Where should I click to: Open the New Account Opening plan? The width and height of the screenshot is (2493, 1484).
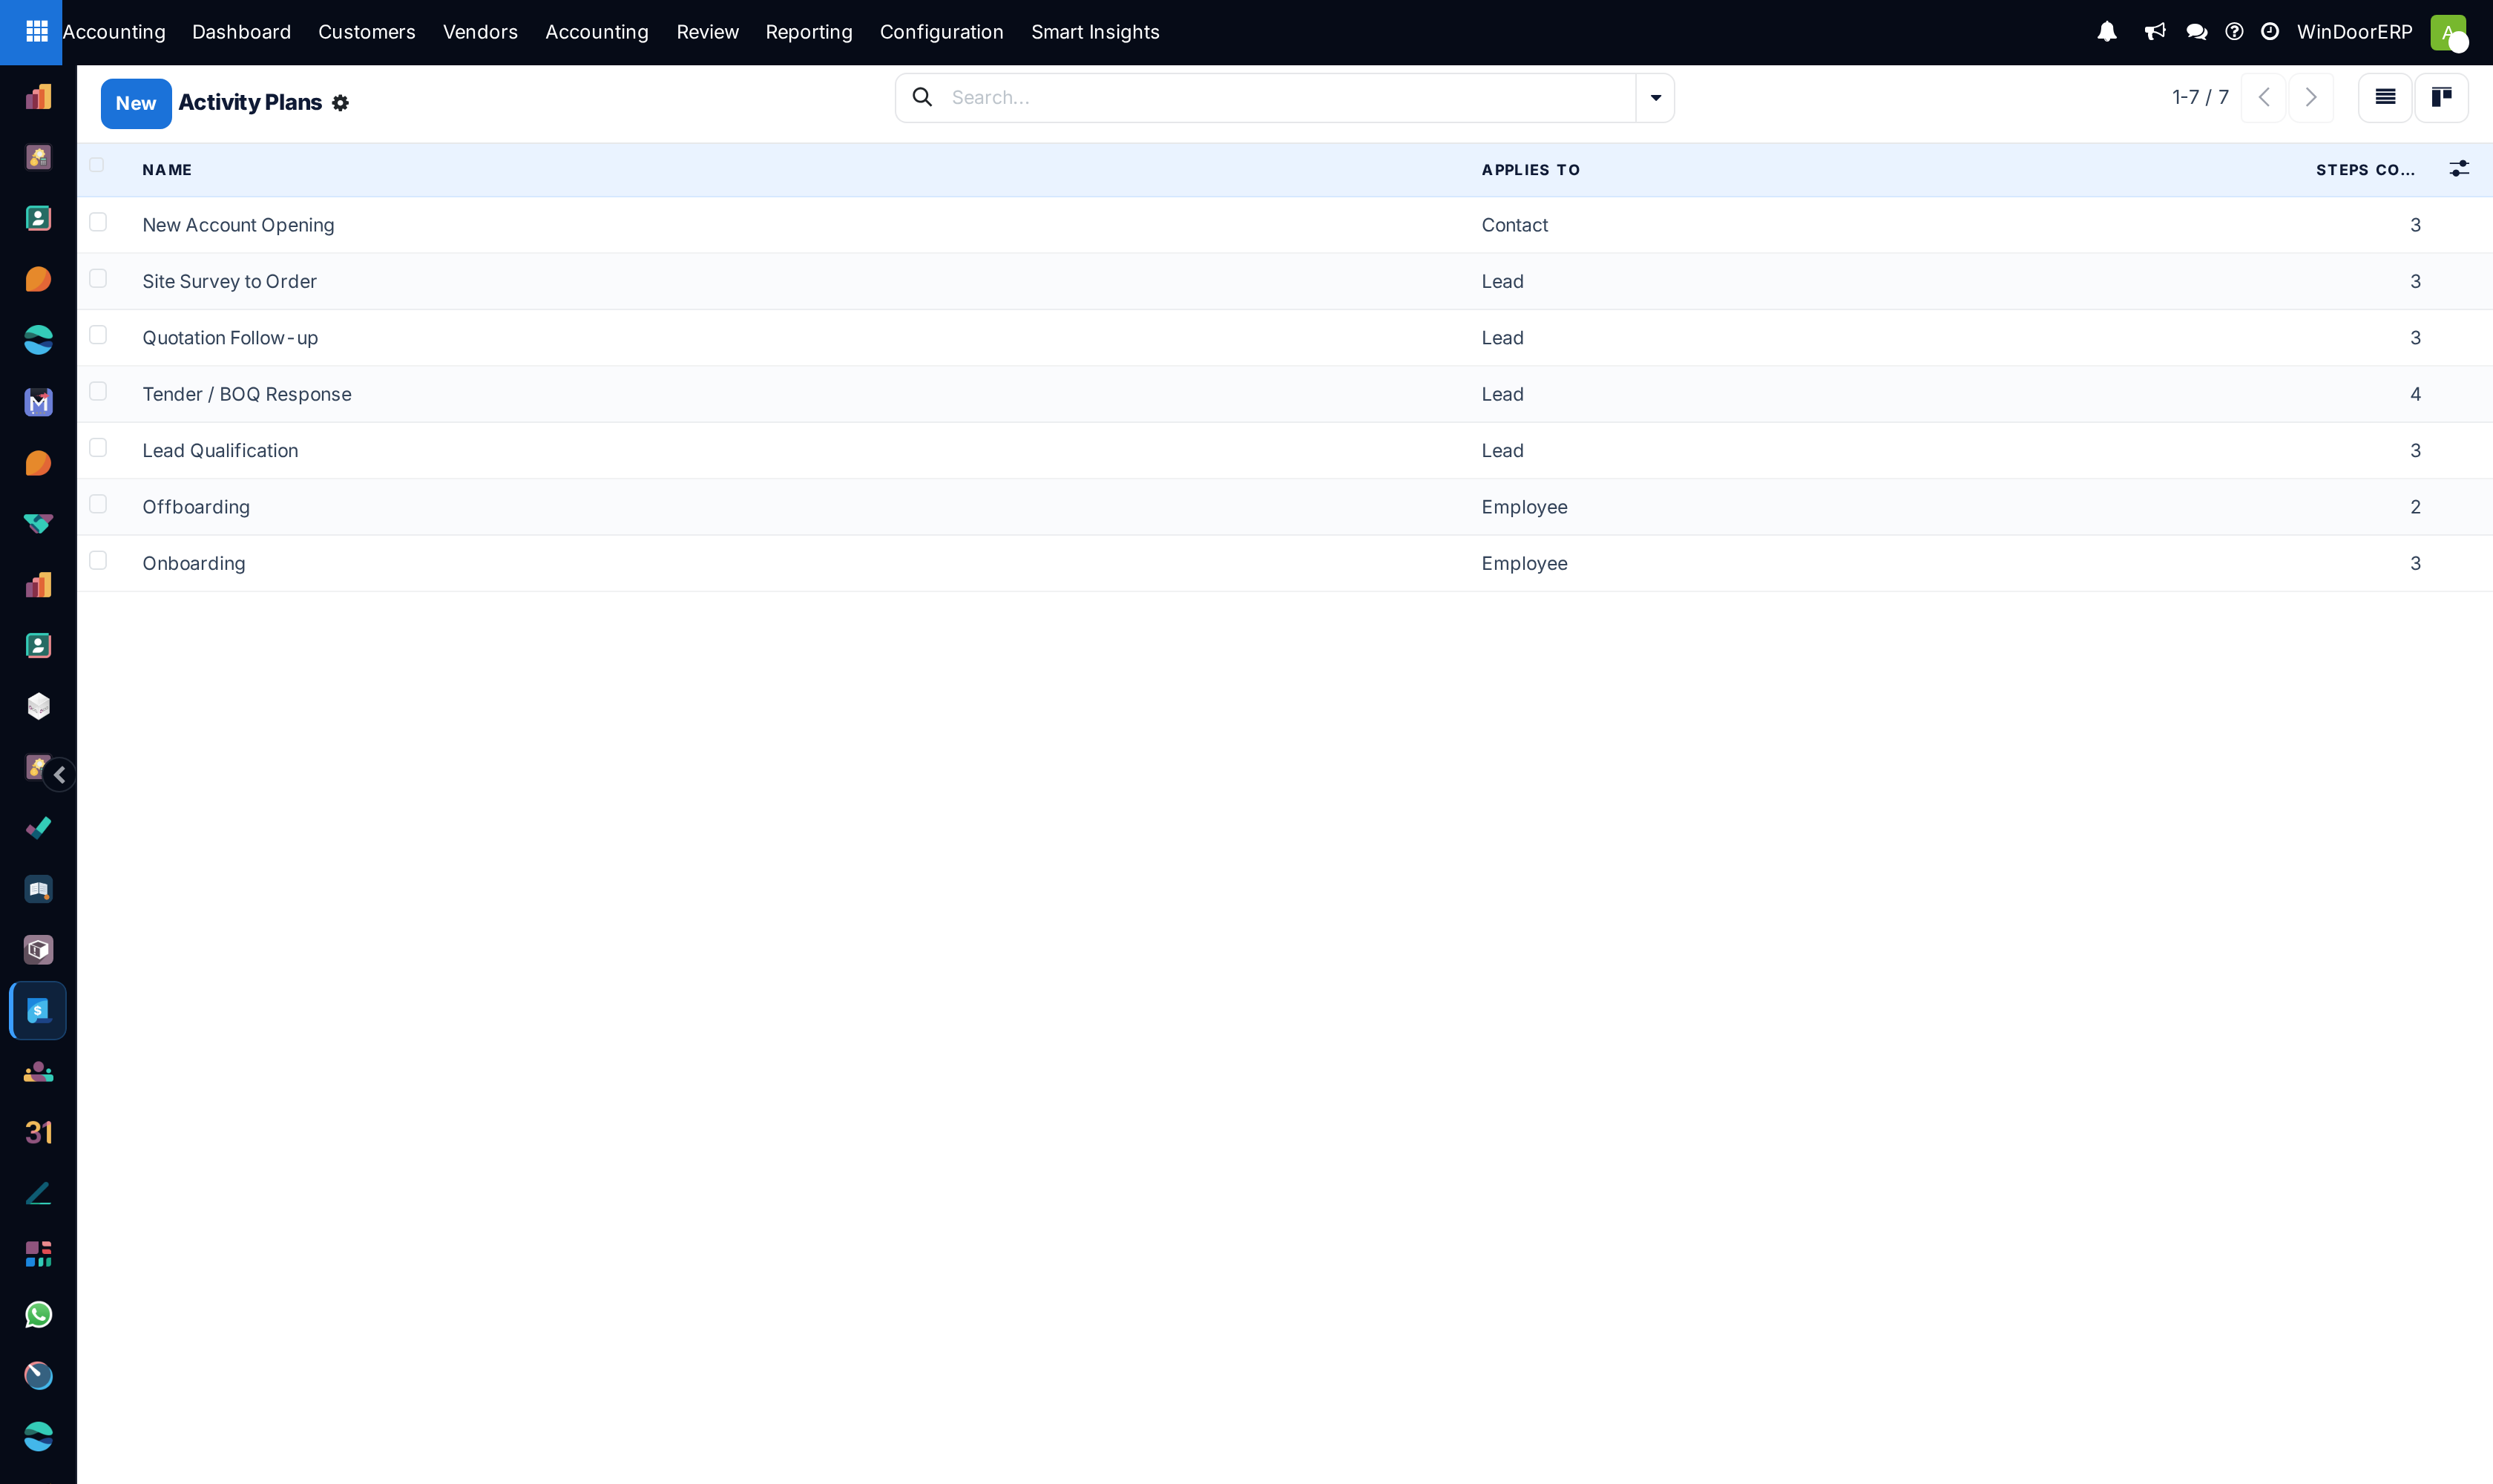coord(238,225)
